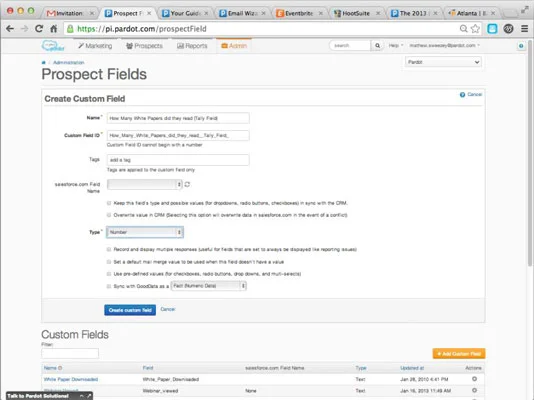
Task: Open the gear actions icon for White Paper Downloaded
Action: [474, 379]
